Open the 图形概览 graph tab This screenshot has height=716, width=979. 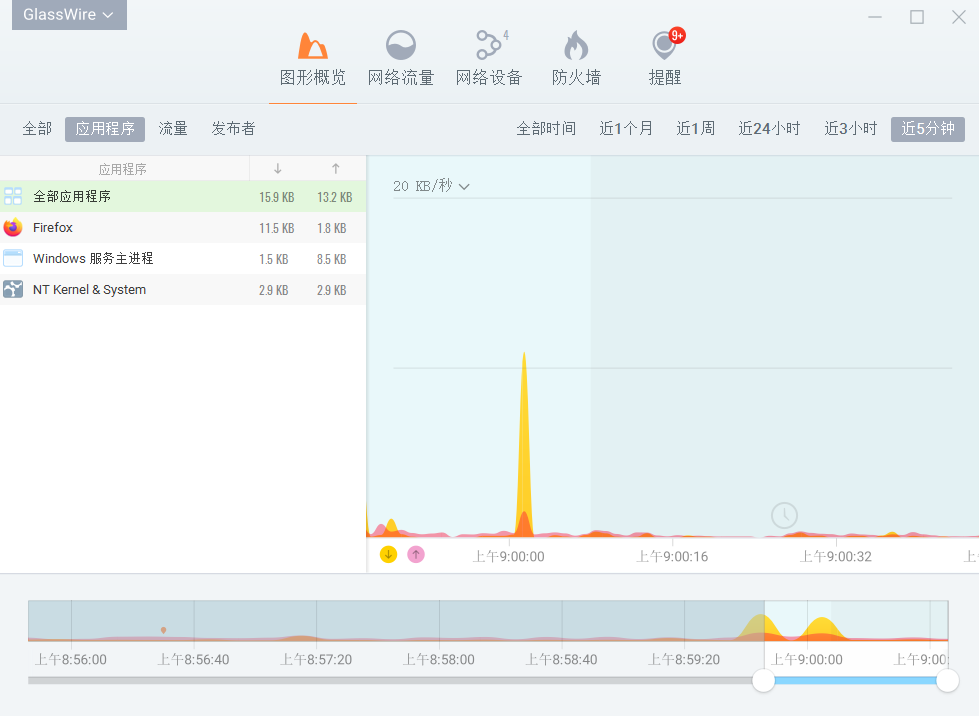(x=313, y=61)
